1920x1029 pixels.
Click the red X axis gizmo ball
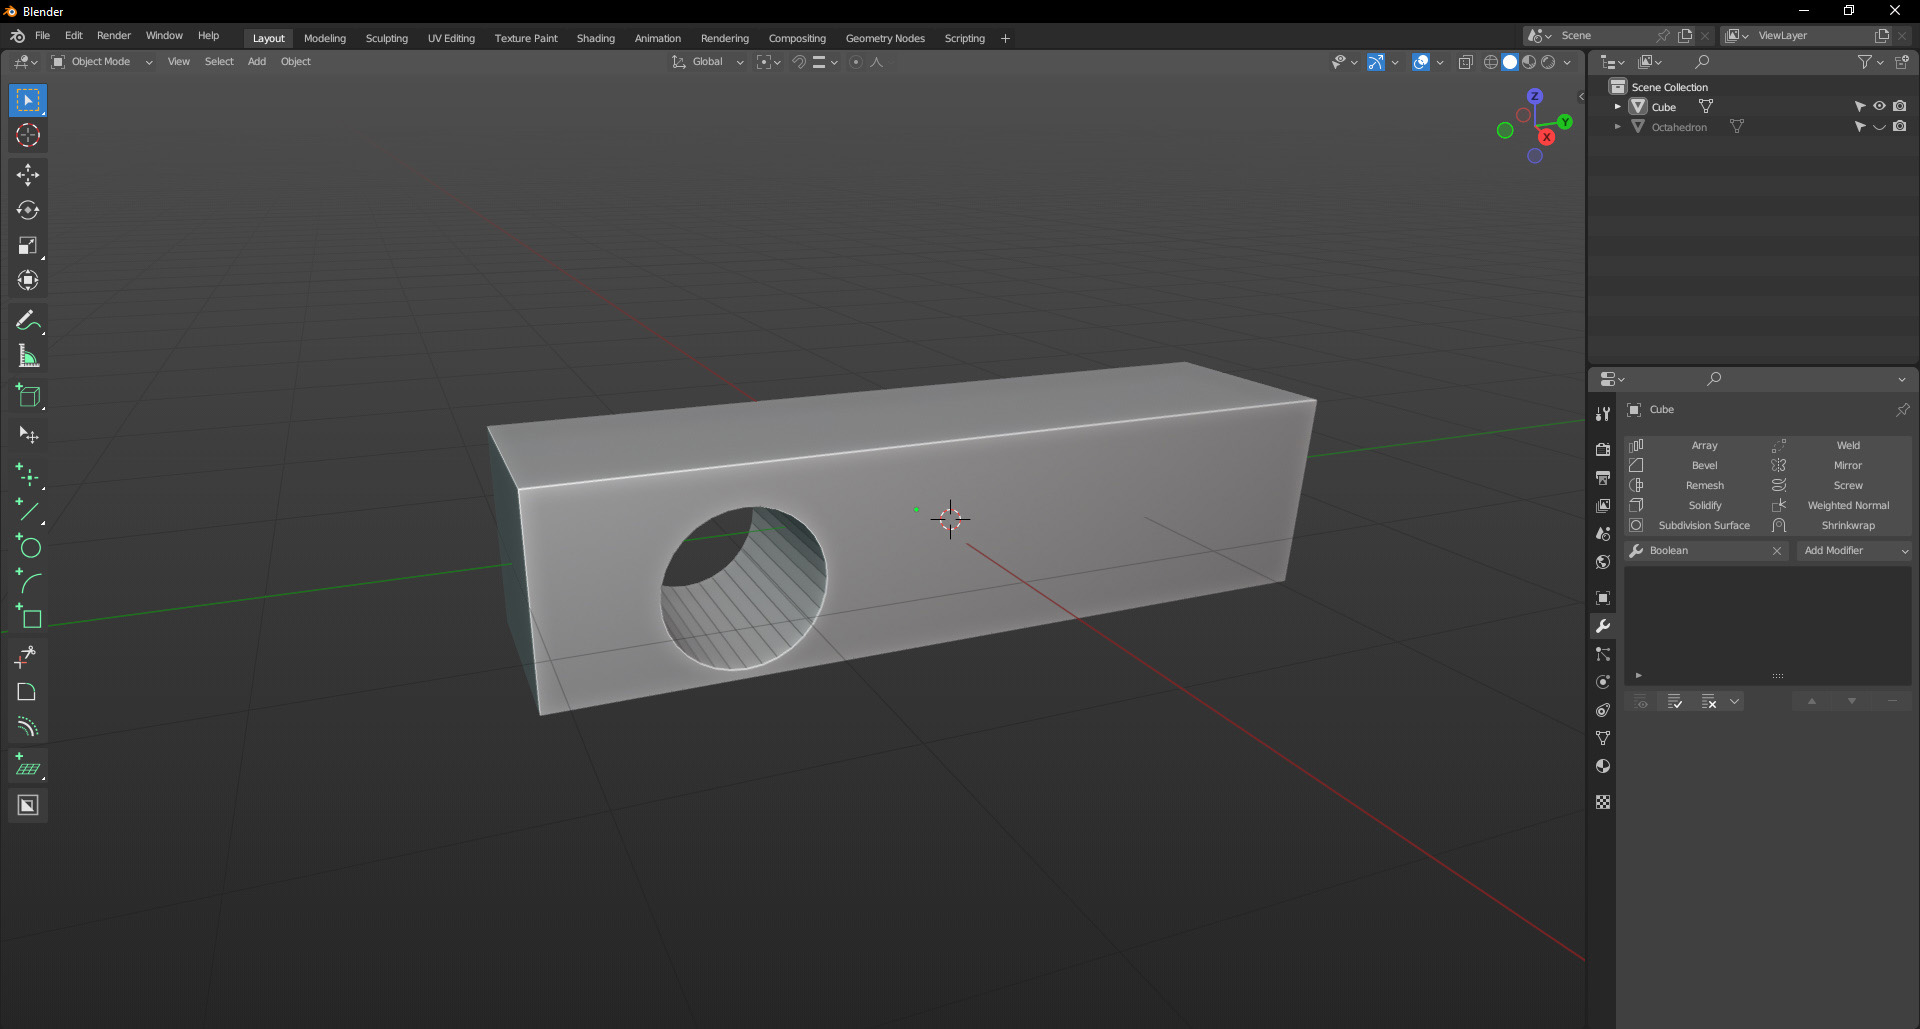pyautogui.click(x=1546, y=137)
